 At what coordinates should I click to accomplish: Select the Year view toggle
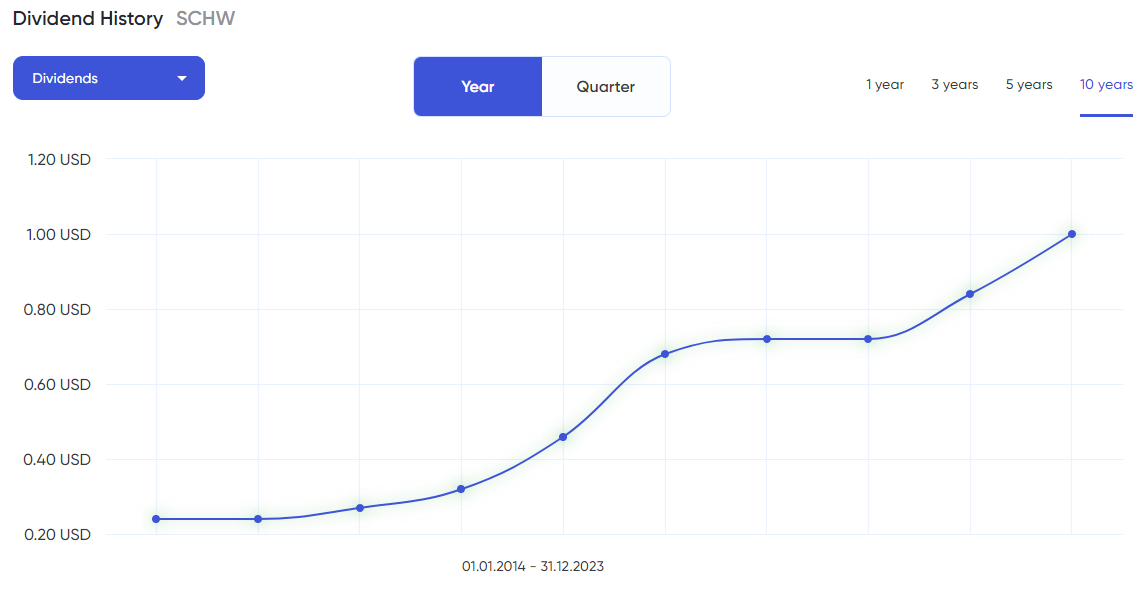pyautogui.click(x=478, y=86)
